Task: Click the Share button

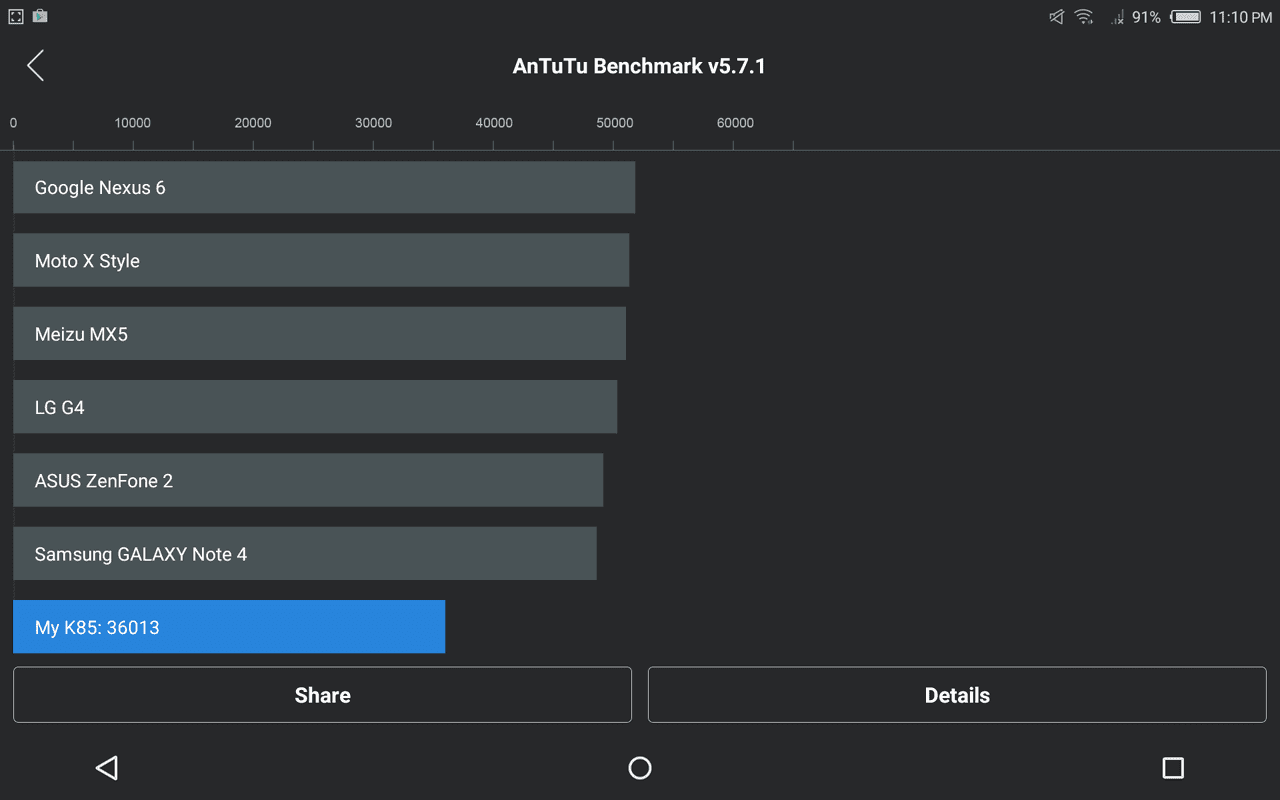Action: (322, 695)
